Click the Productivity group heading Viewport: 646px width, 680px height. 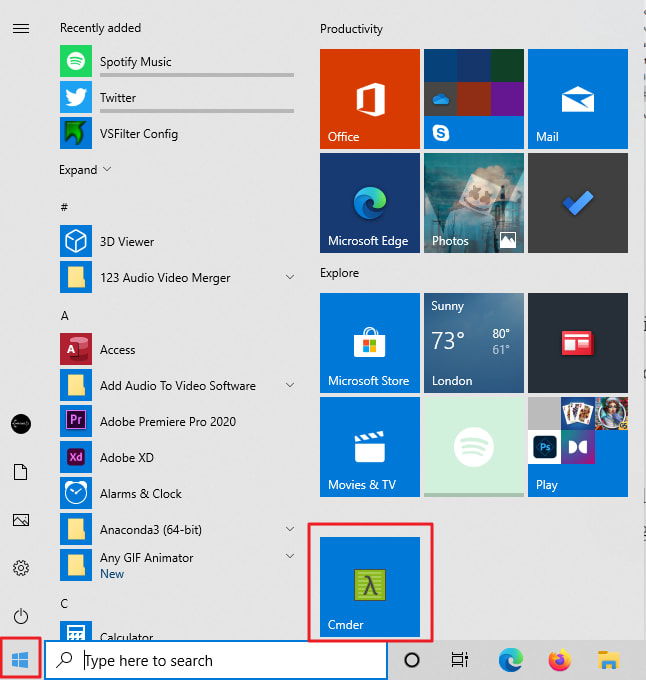(351, 29)
